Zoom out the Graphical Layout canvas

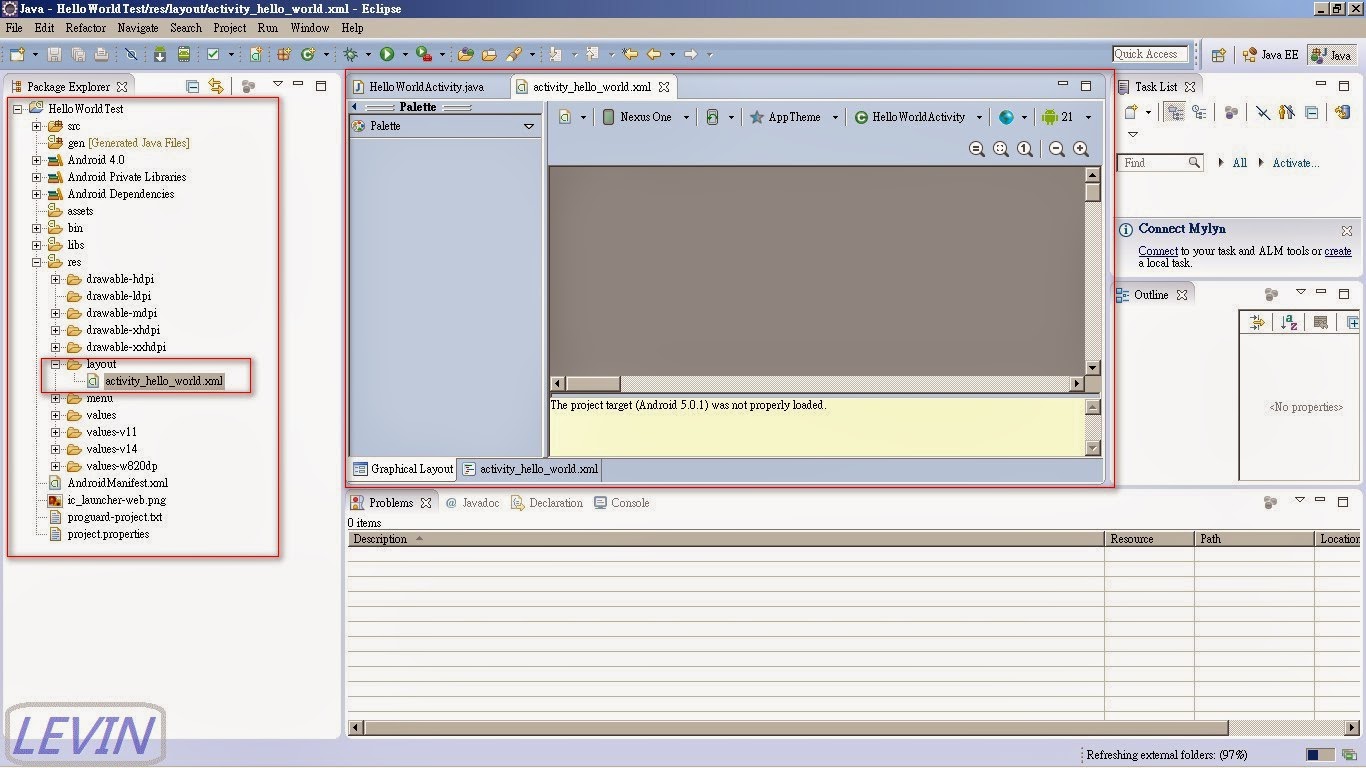tap(1057, 149)
